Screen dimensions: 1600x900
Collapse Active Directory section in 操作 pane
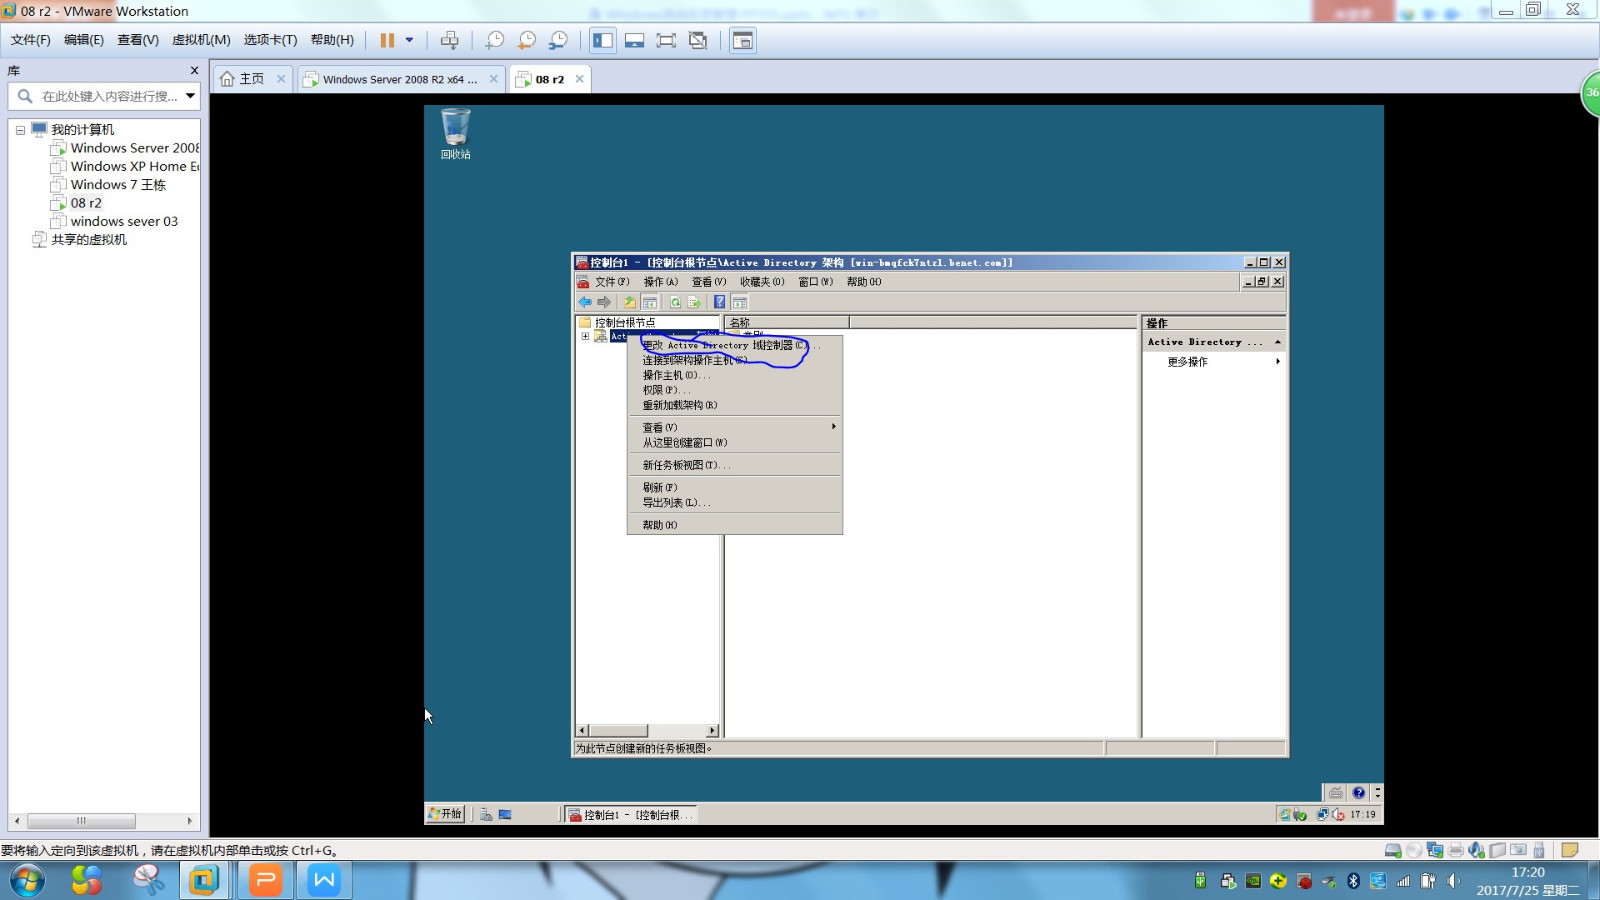point(1277,342)
